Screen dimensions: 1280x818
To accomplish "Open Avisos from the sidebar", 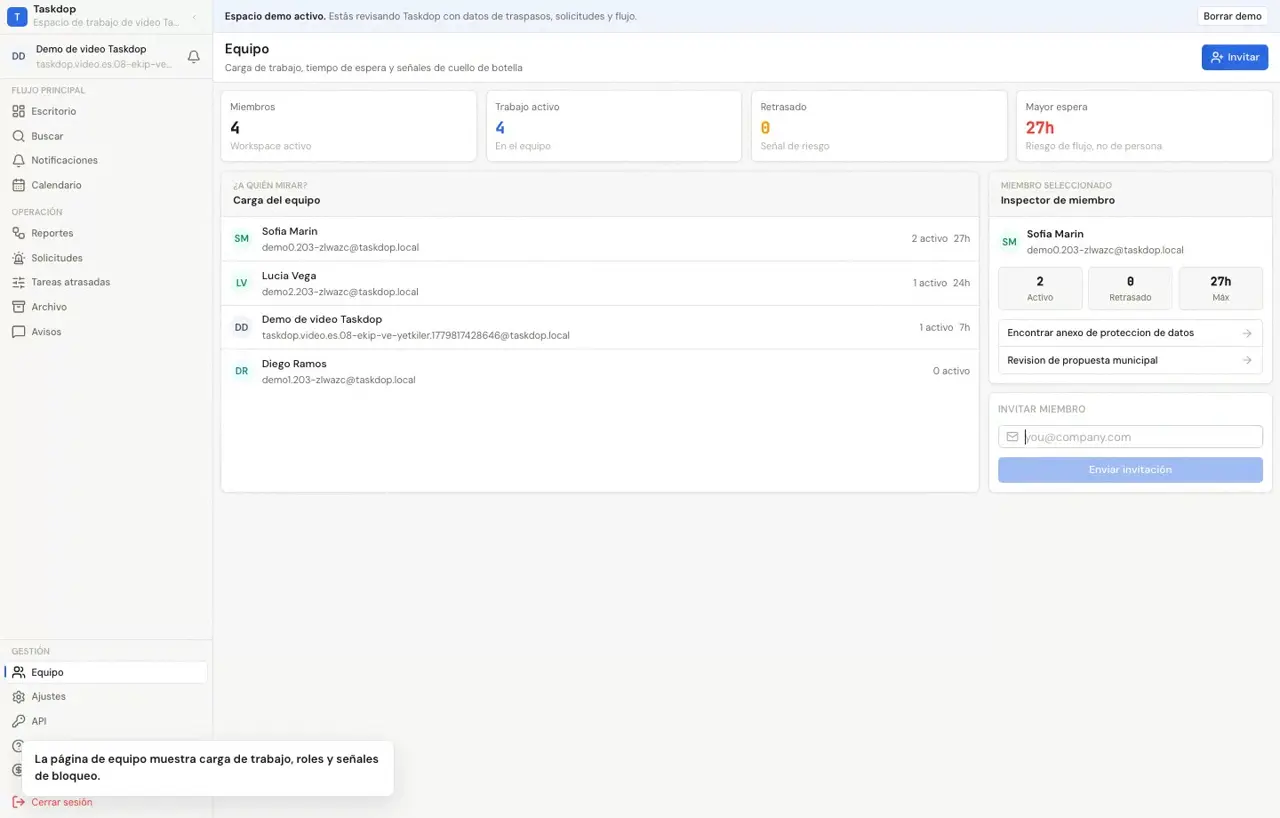I will (106, 332).
